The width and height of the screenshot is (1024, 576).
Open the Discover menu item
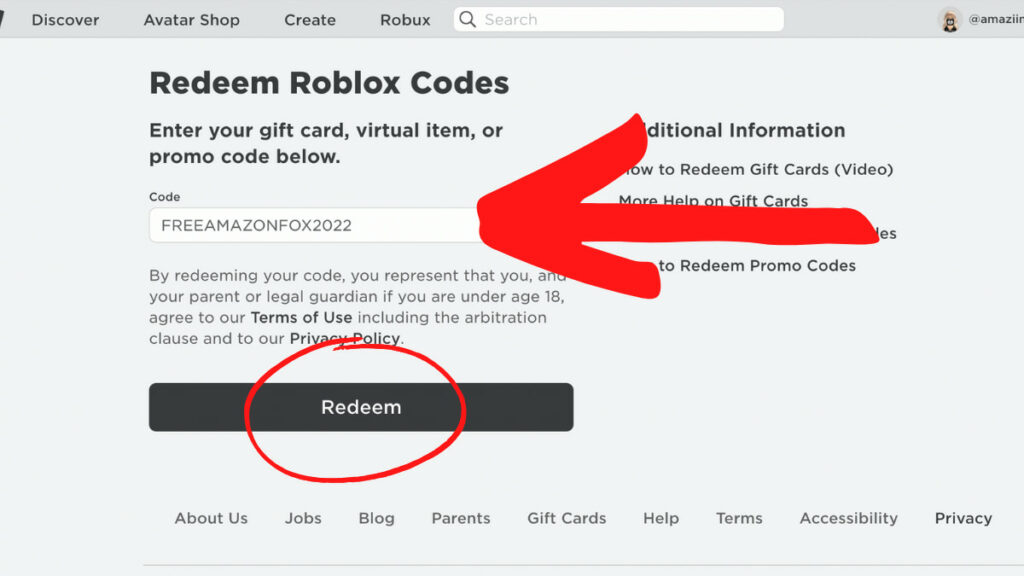pos(65,20)
